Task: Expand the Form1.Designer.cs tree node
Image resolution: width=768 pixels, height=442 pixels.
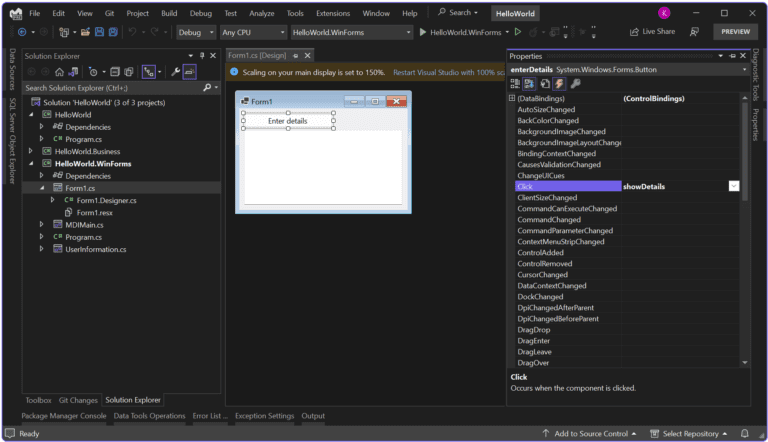Action: (x=52, y=200)
